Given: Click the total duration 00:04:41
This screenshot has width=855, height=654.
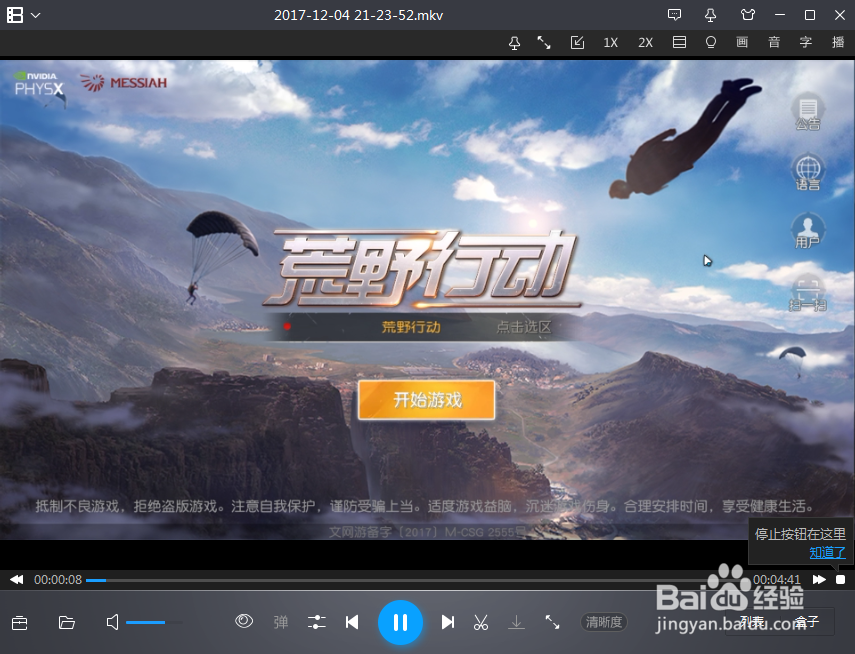Looking at the screenshot, I should 777,579.
